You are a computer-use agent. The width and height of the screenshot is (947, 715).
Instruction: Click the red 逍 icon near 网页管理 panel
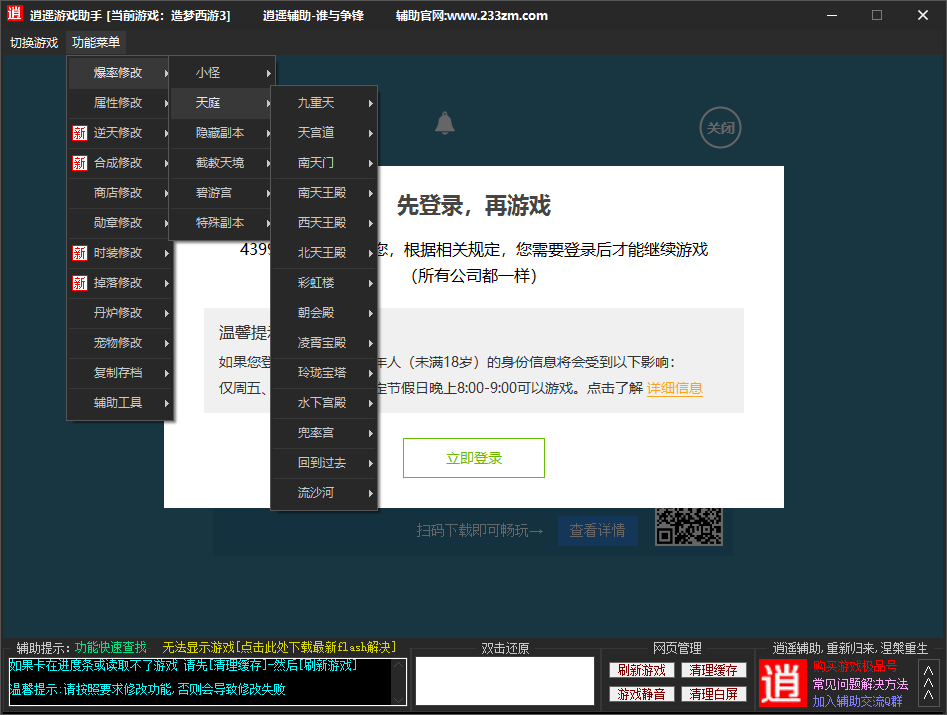[x=783, y=681]
